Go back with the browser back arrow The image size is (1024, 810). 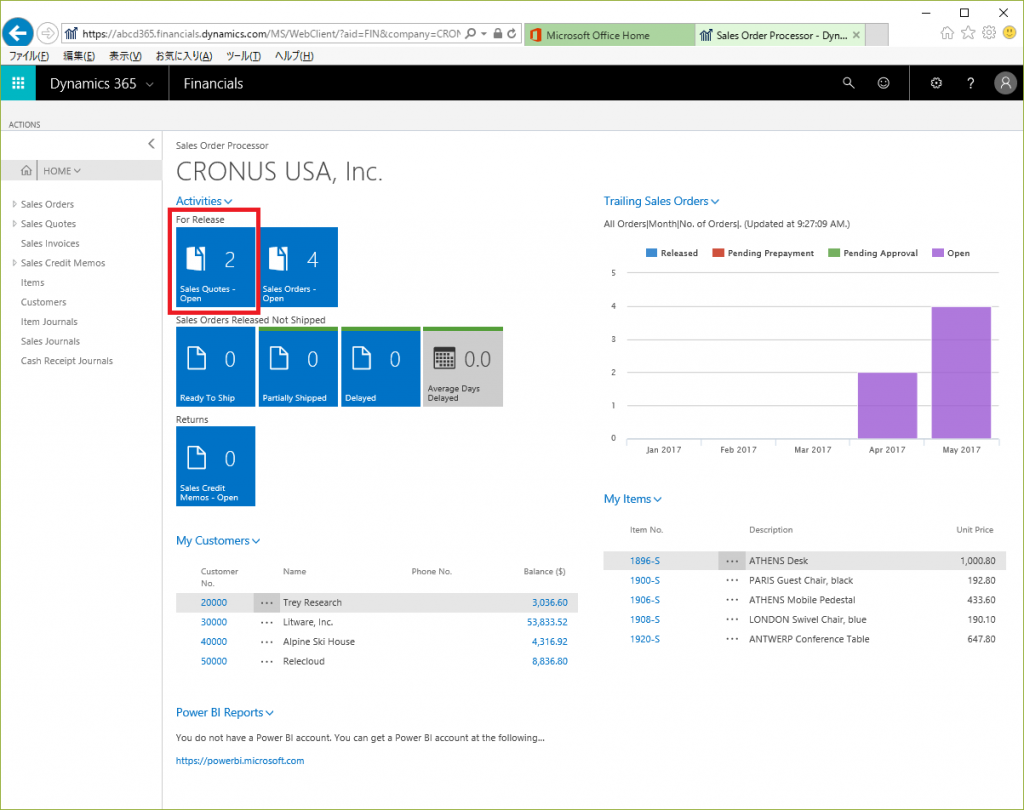point(18,33)
